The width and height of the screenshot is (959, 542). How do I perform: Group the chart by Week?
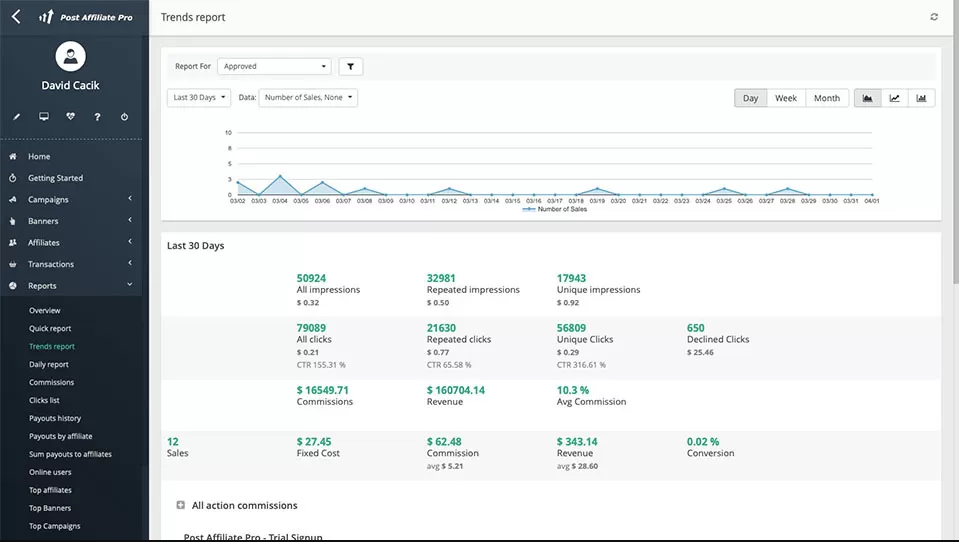(786, 98)
